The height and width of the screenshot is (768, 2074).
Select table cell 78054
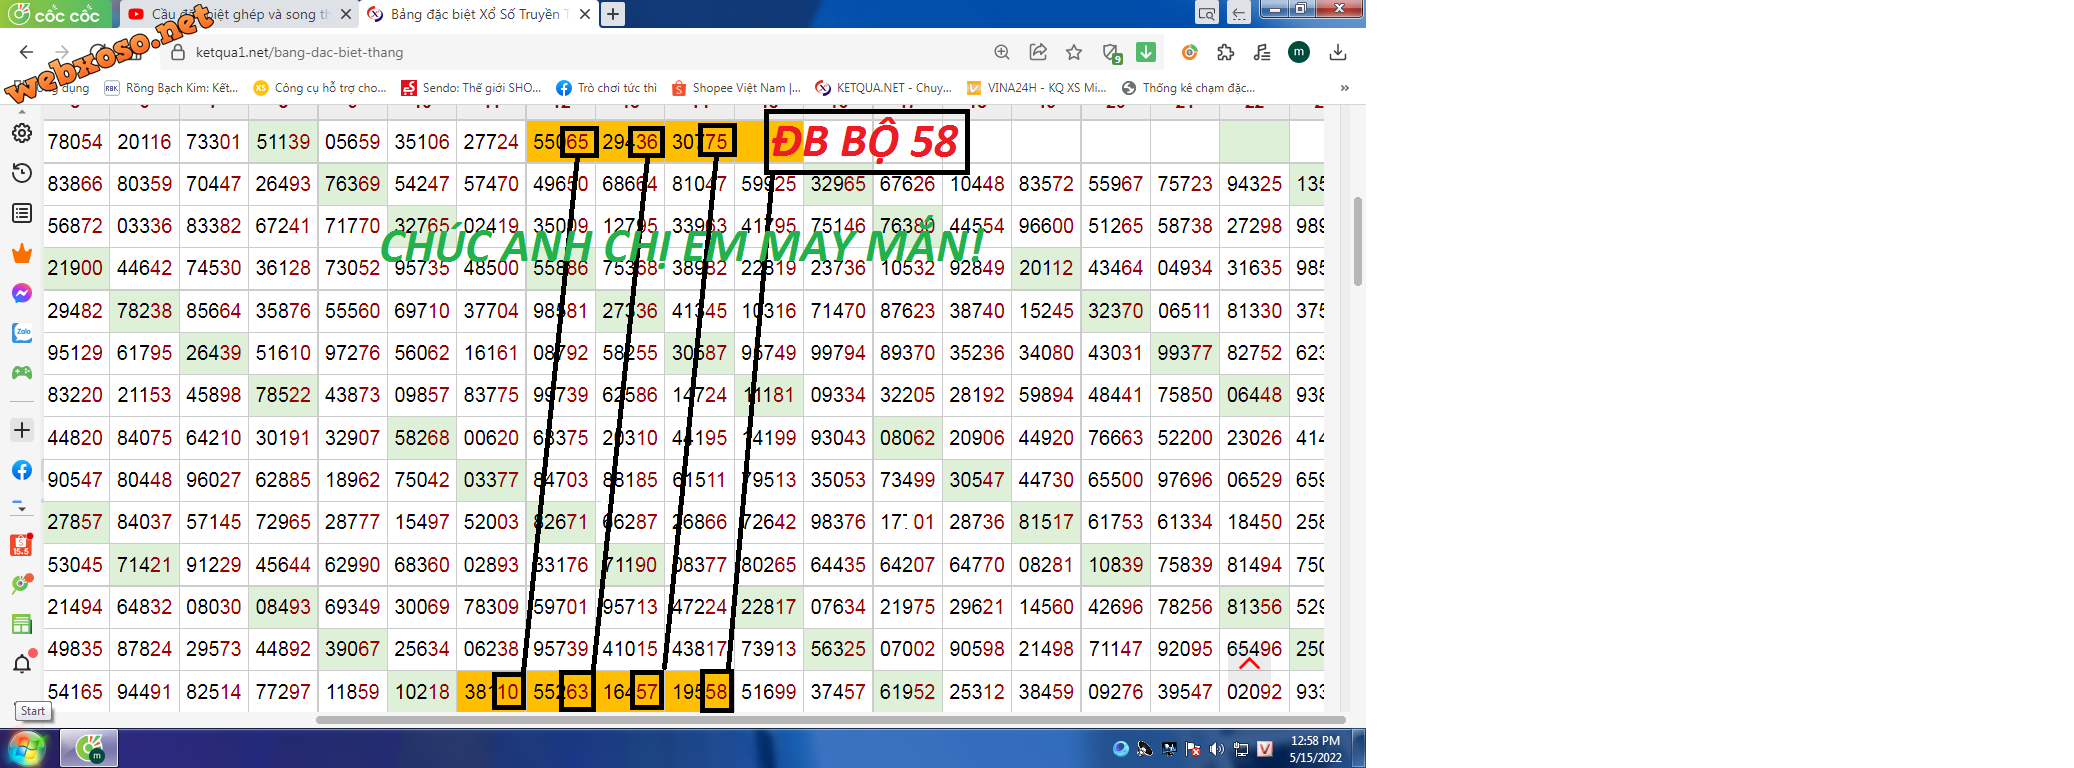tap(75, 142)
